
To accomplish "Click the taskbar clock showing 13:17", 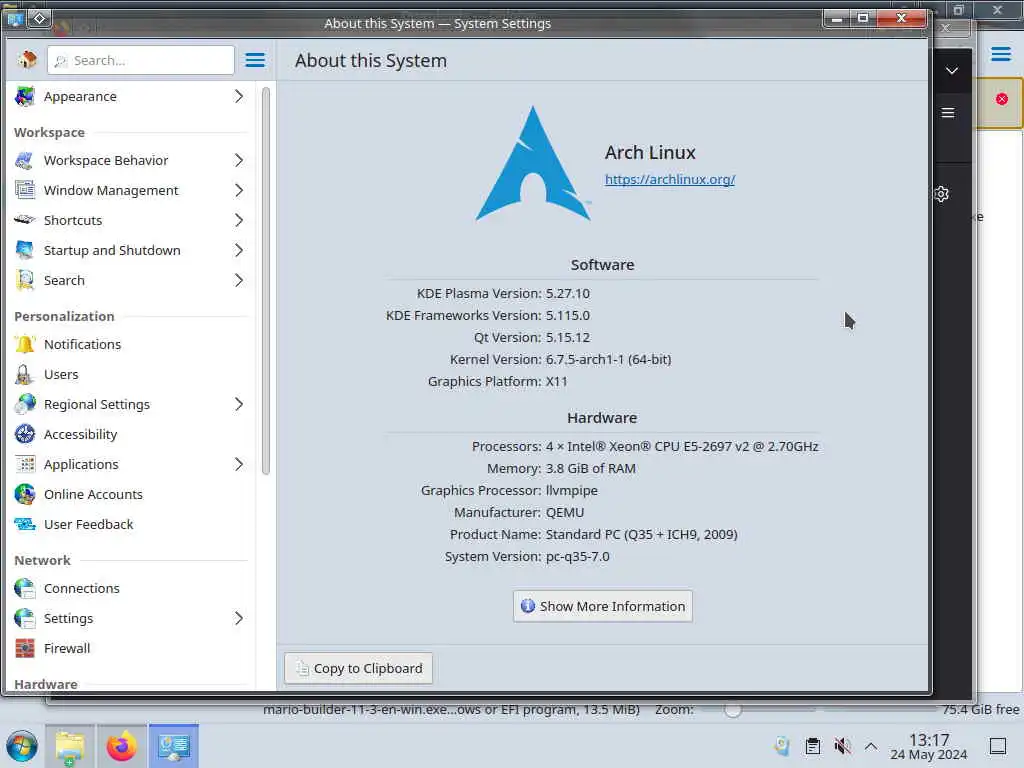I will 929,746.
